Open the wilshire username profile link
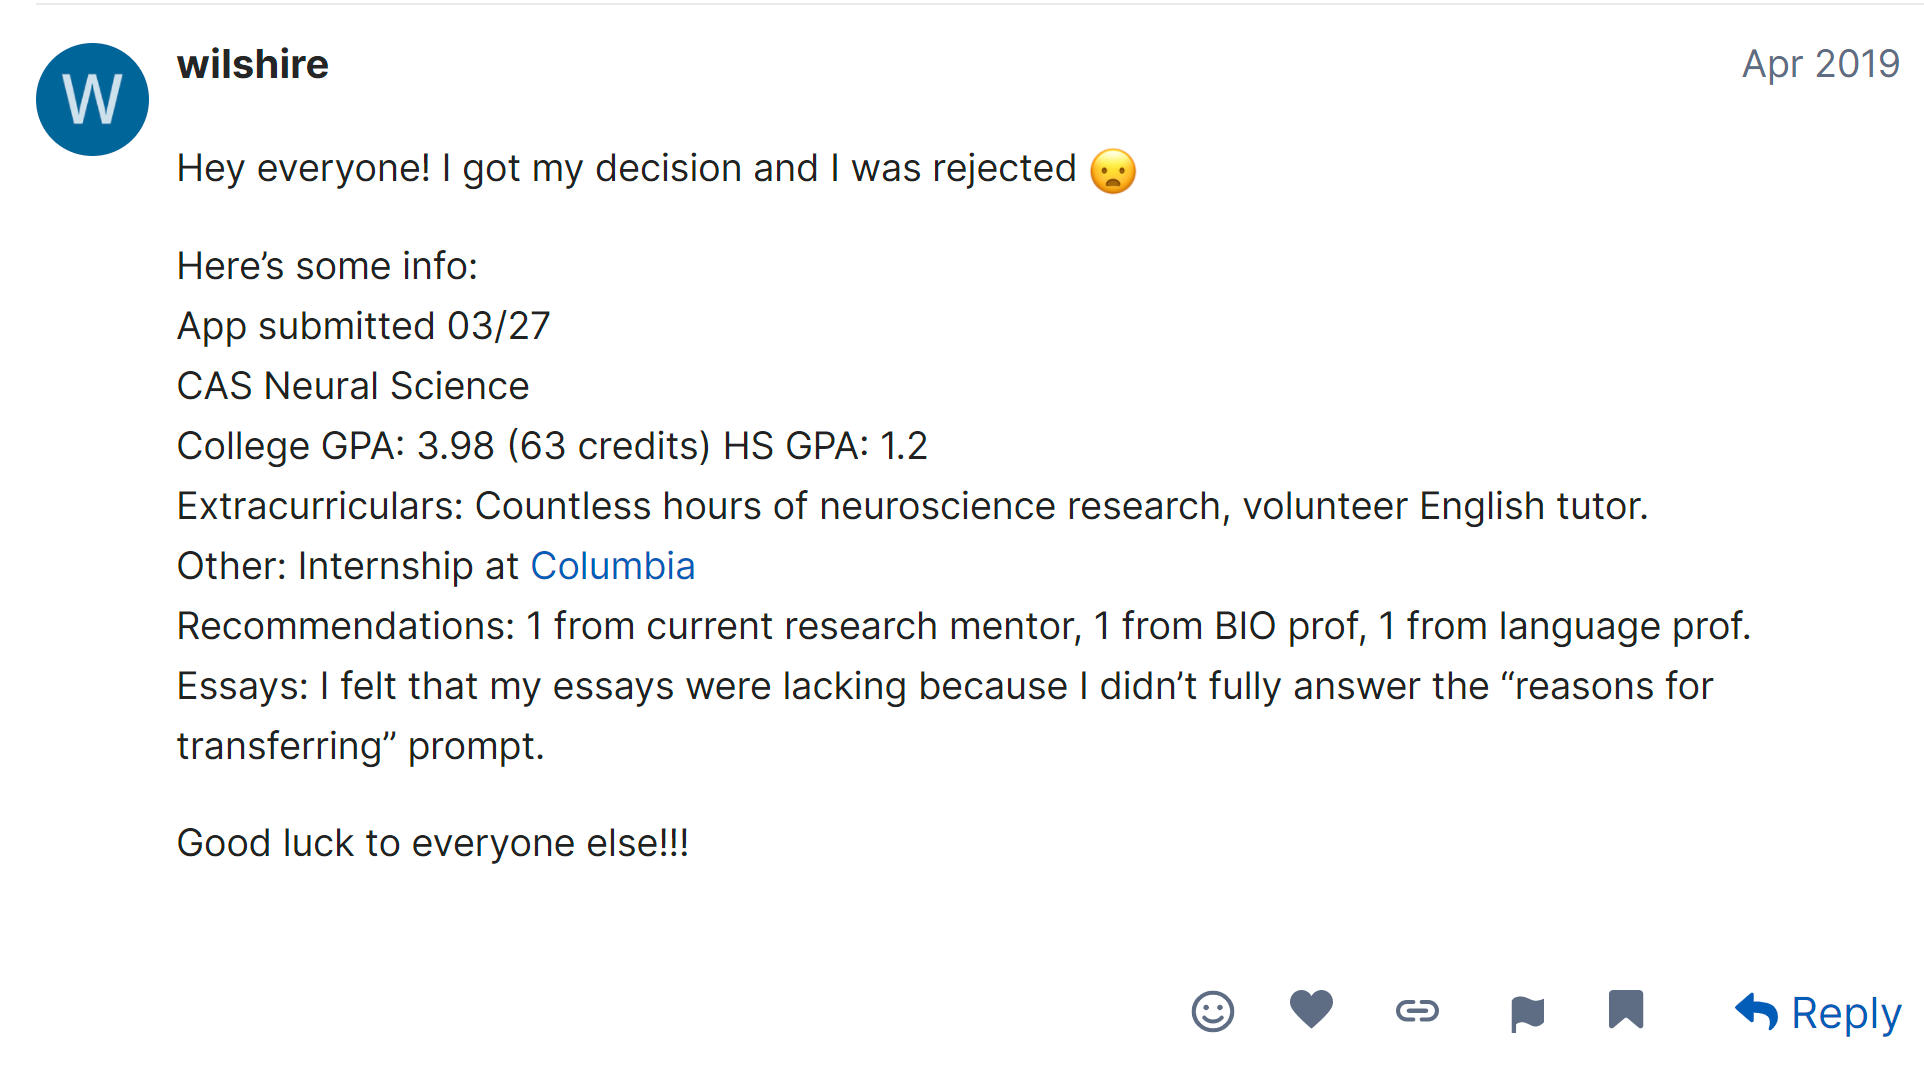1924x1073 pixels. tap(252, 65)
